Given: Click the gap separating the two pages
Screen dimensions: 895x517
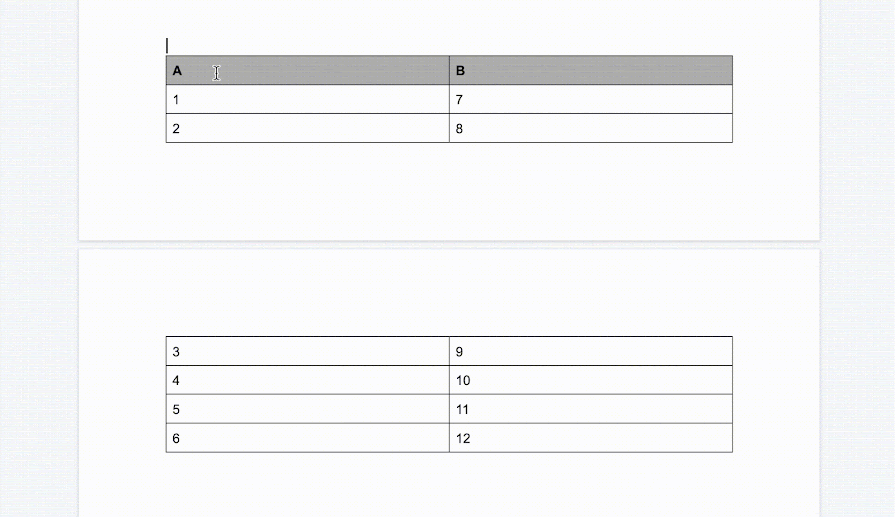Looking at the screenshot, I should click(449, 245).
